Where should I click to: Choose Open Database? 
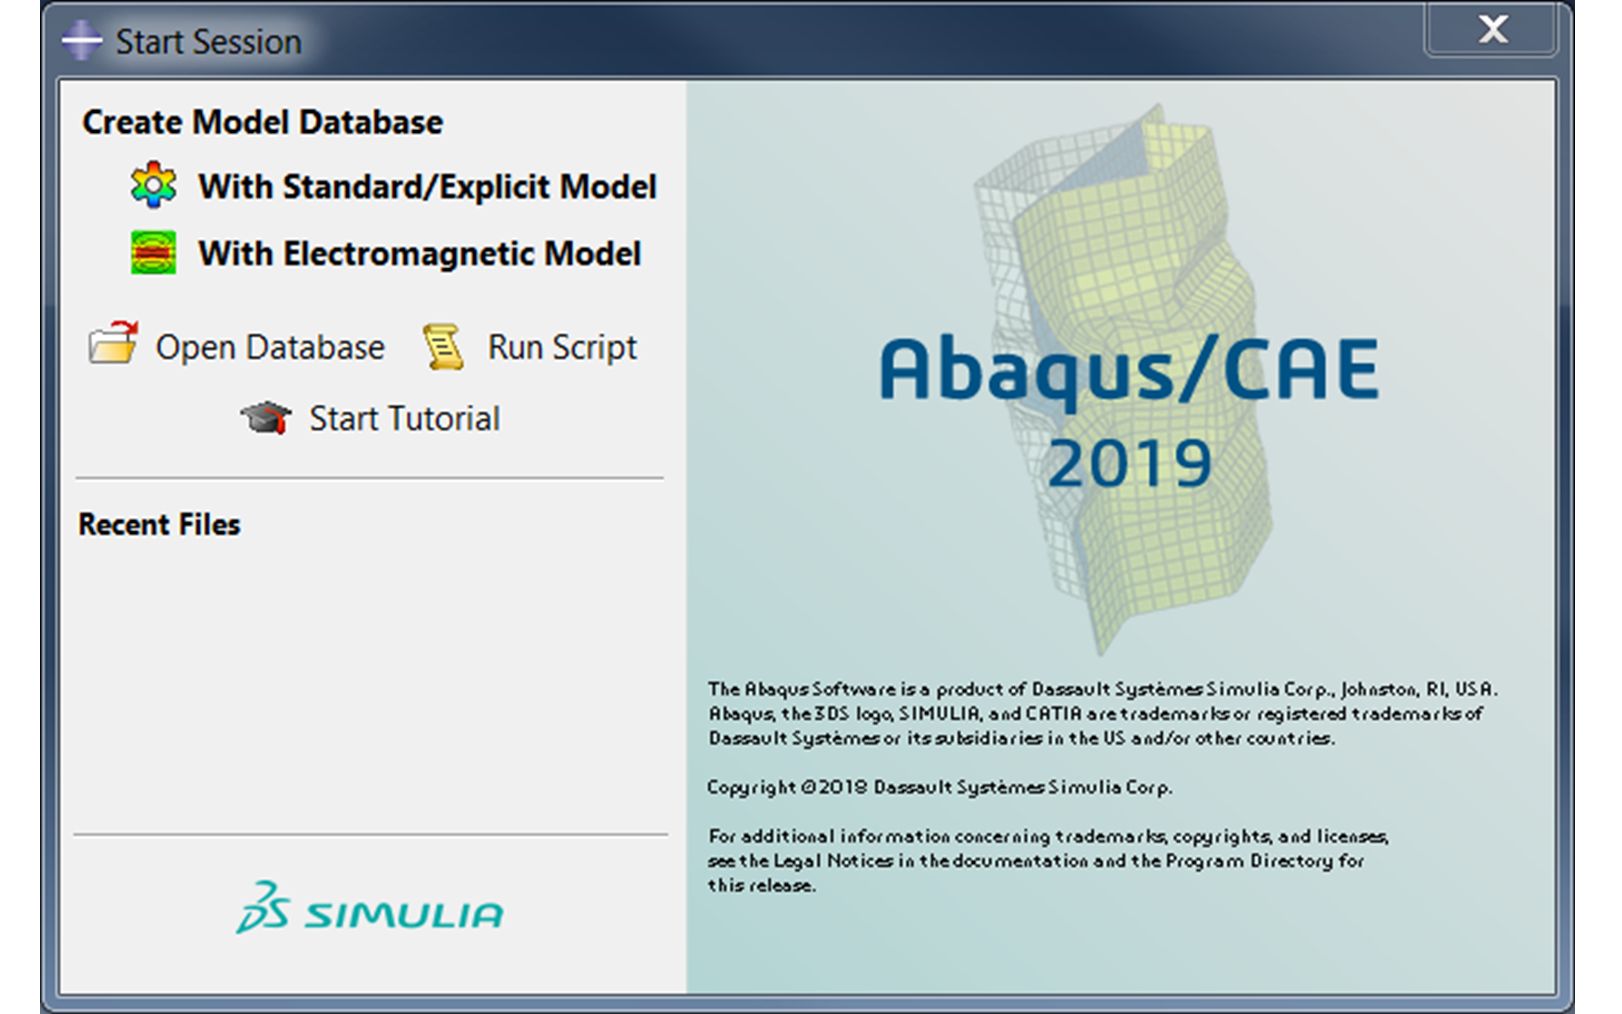[x=270, y=347]
